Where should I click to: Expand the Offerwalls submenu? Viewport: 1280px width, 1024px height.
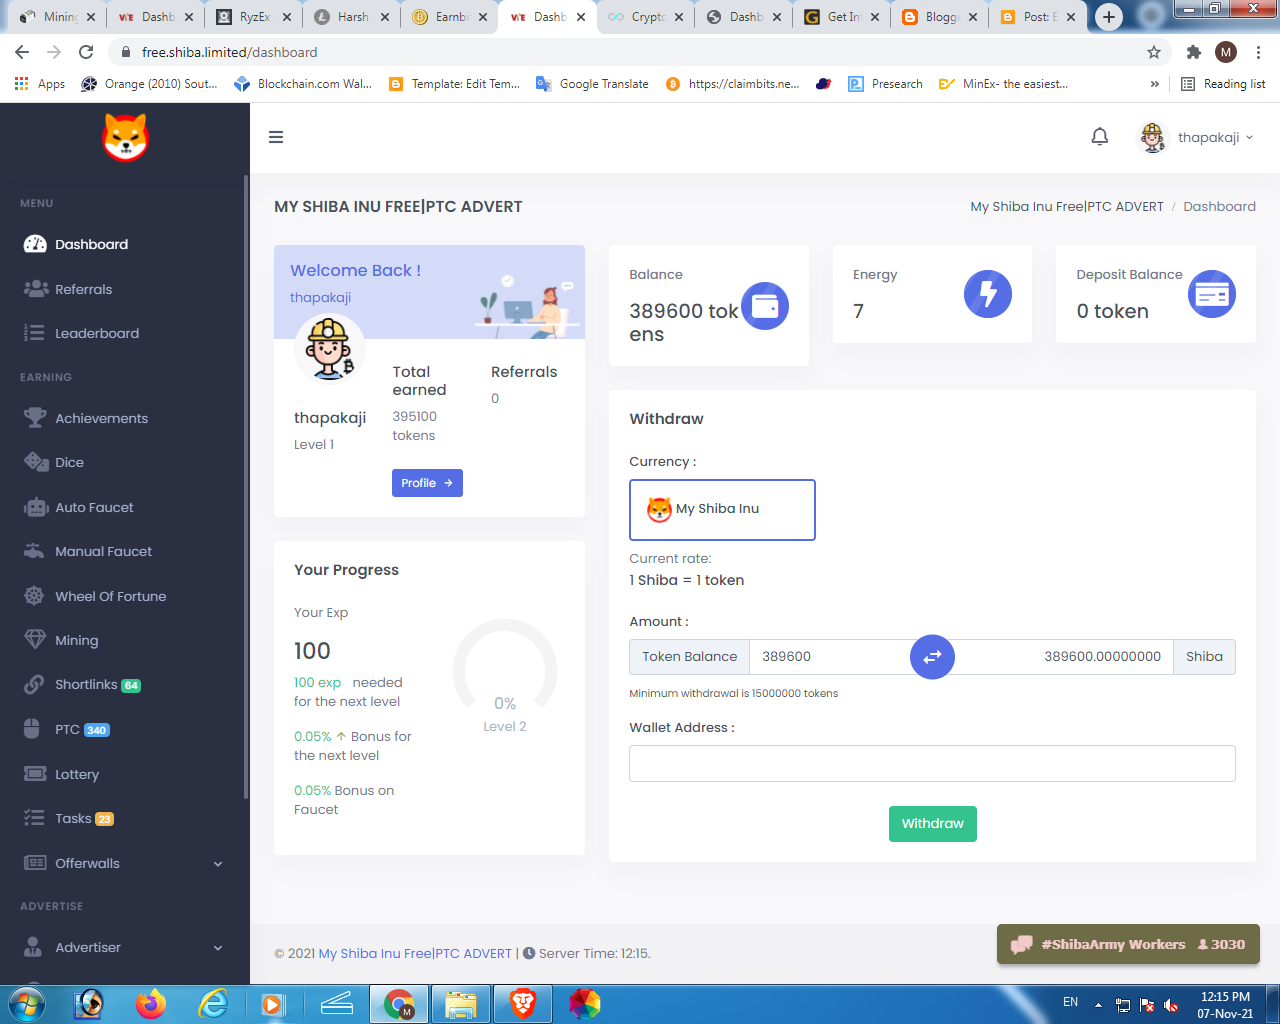click(x=124, y=863)
